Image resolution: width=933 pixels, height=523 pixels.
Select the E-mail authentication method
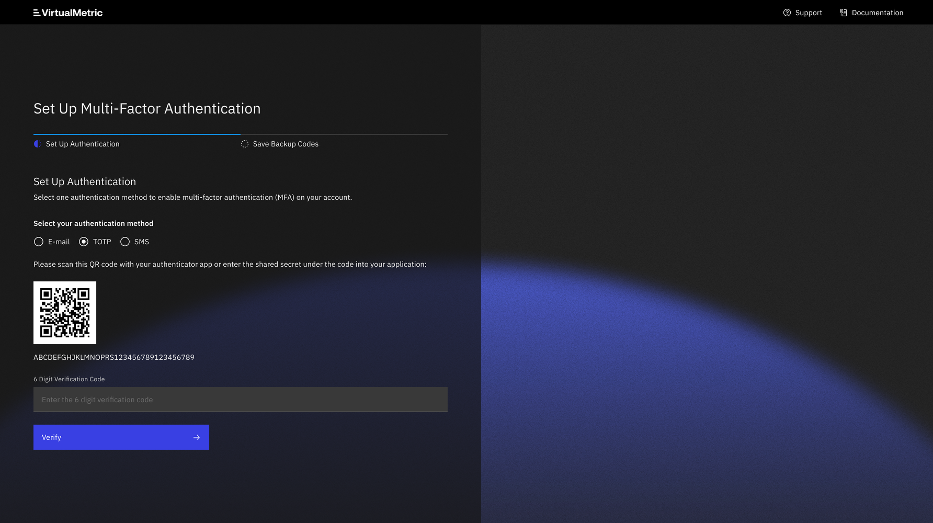click(52, 242)
